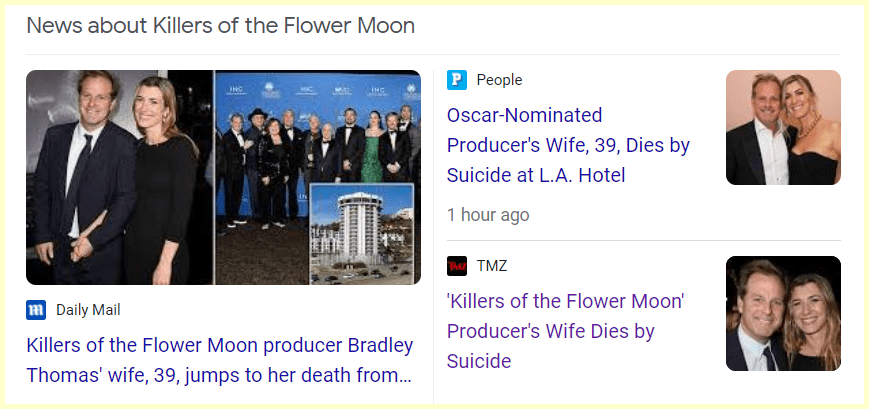The height and width of the screenshot is (409, 869).
Task: Open TMZ's "Producer's Wife Dies" headline
Action: click(x=565, y=330)
